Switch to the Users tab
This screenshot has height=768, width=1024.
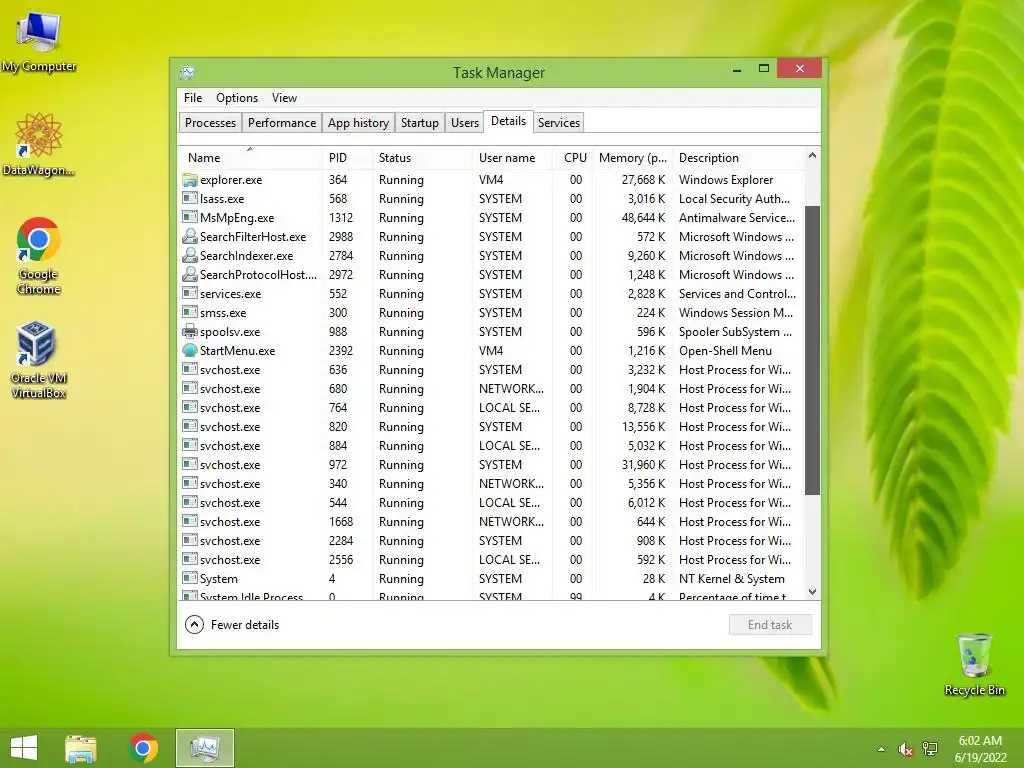(465, 123)
